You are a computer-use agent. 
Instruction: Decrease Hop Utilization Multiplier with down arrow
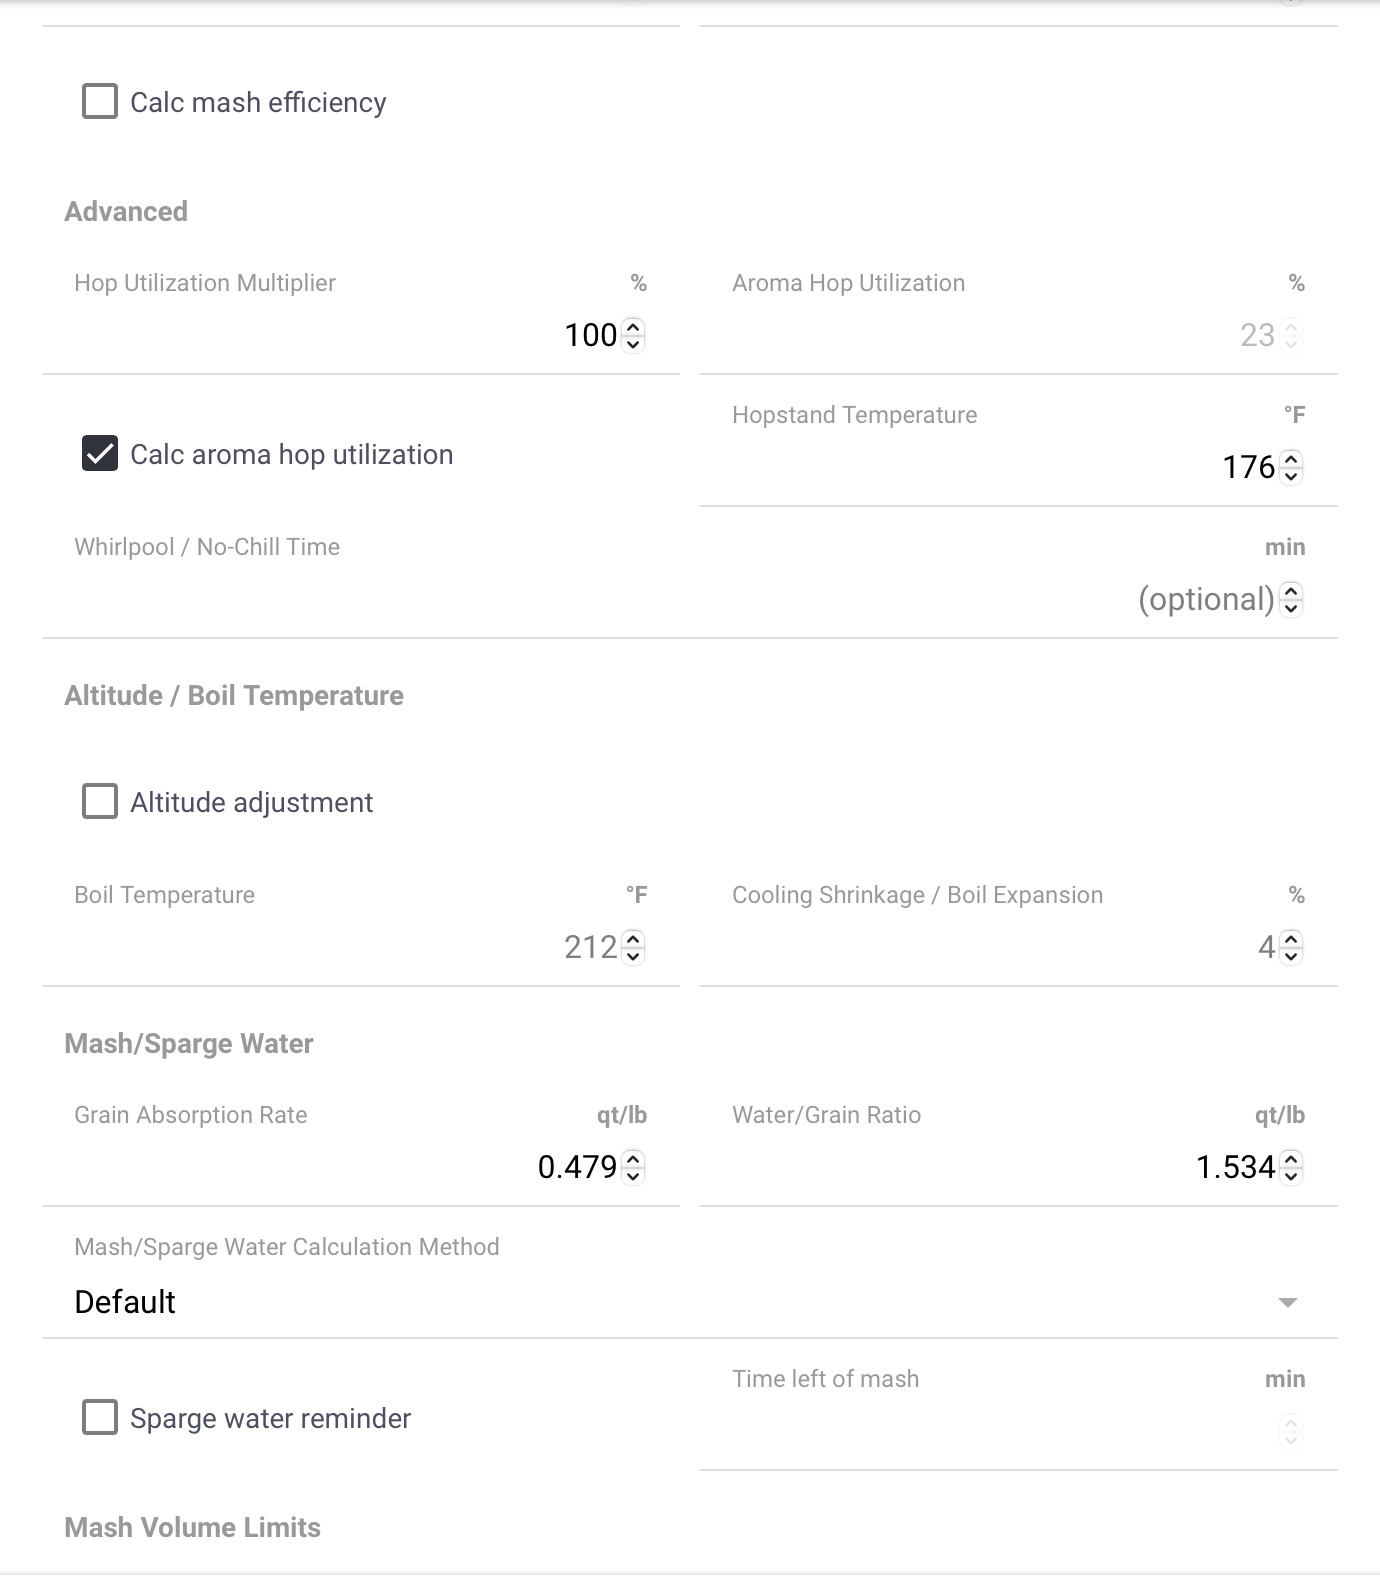(633, 343)
